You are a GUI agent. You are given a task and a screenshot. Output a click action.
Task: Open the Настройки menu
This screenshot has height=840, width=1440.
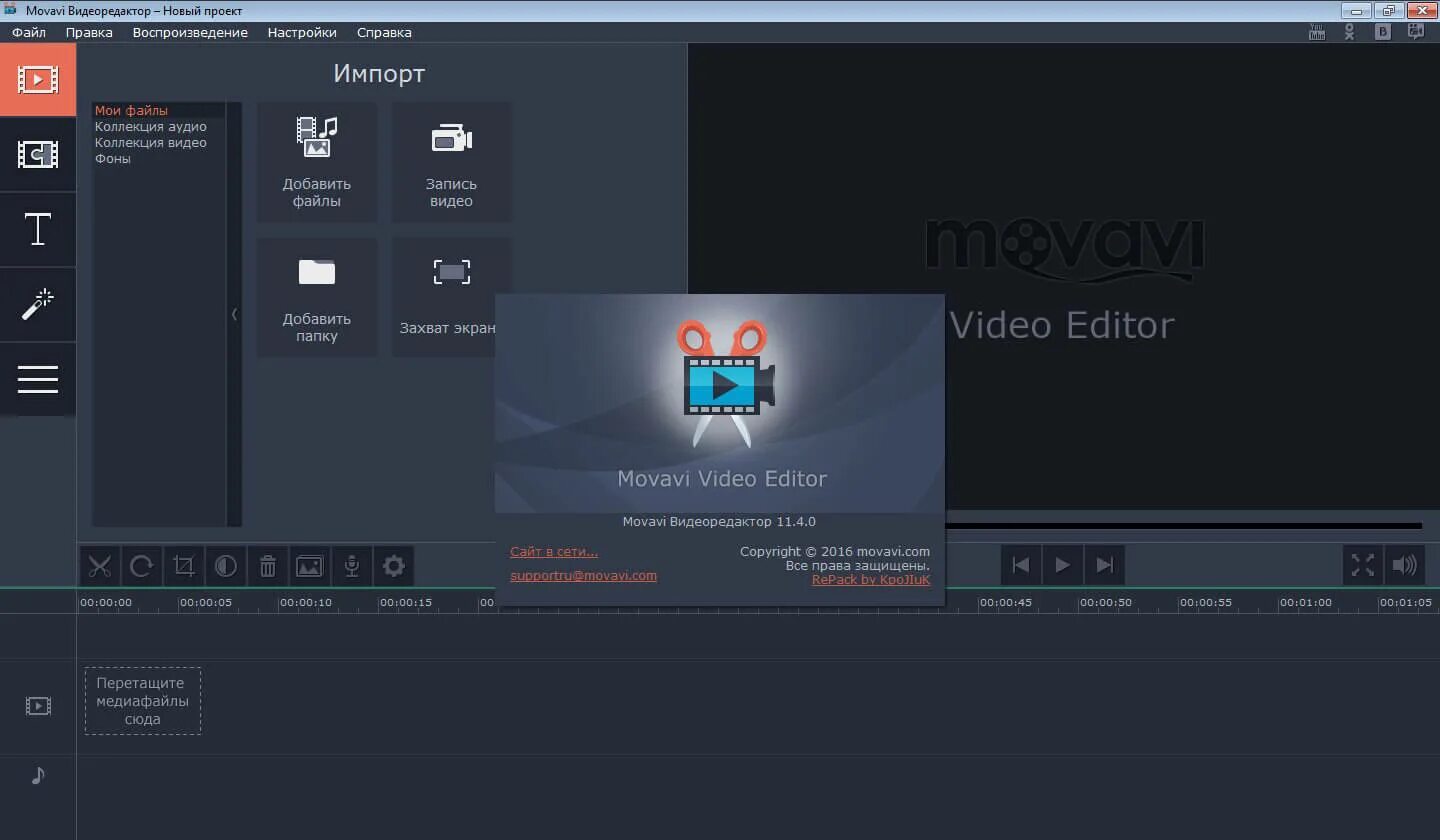(302, 32)
